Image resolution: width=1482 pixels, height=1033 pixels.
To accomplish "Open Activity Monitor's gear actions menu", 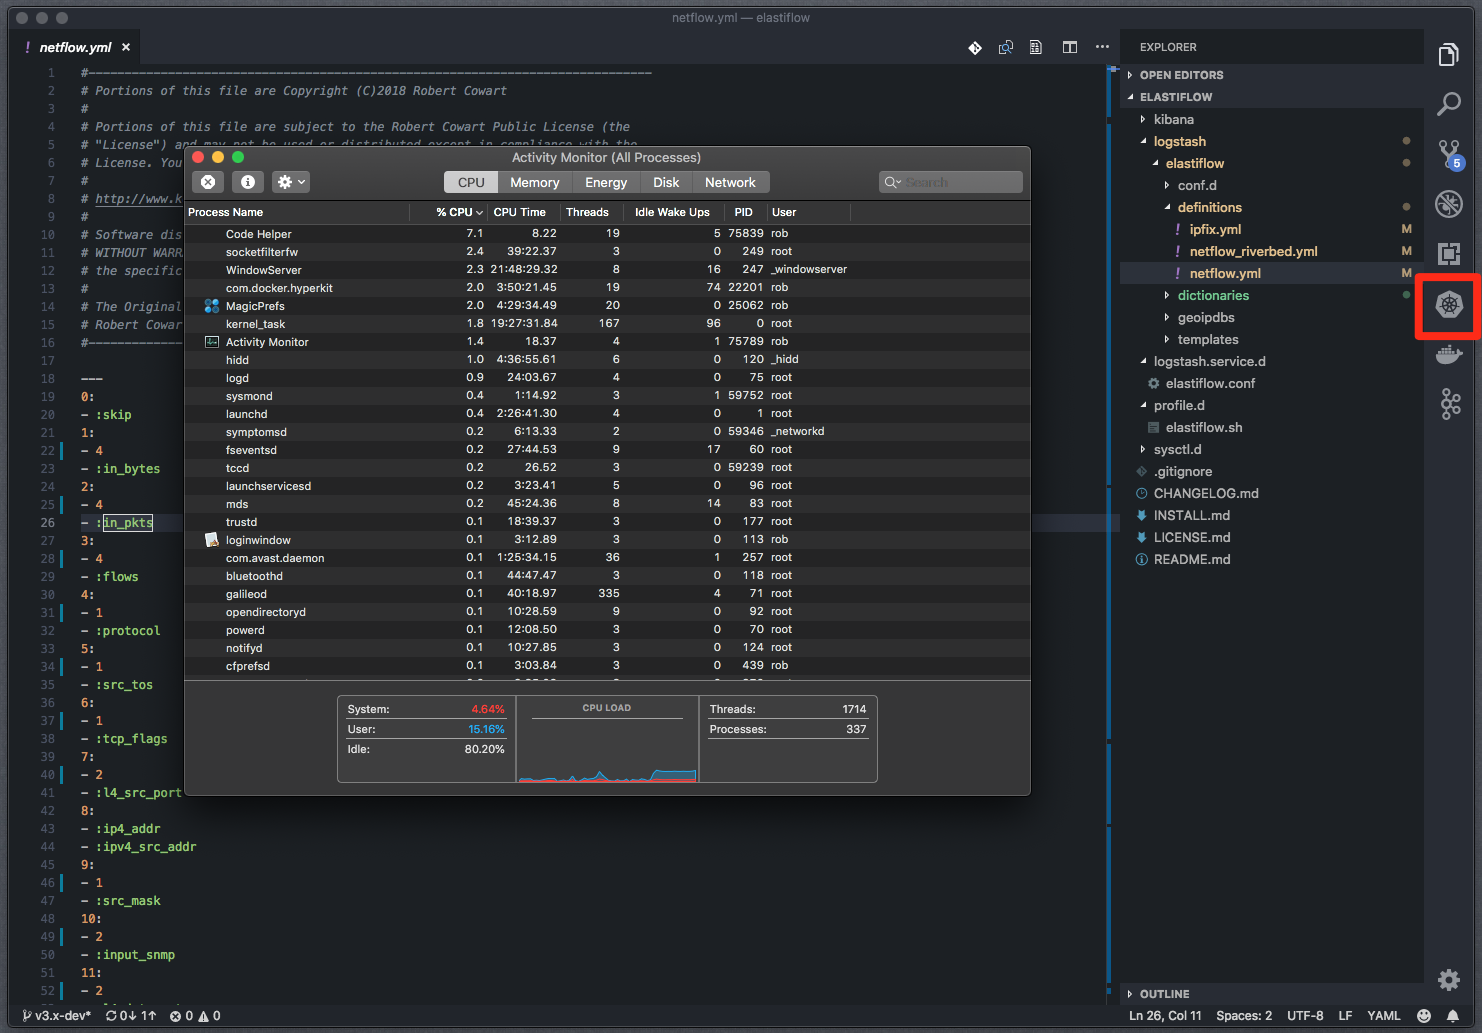I will 289,181.
